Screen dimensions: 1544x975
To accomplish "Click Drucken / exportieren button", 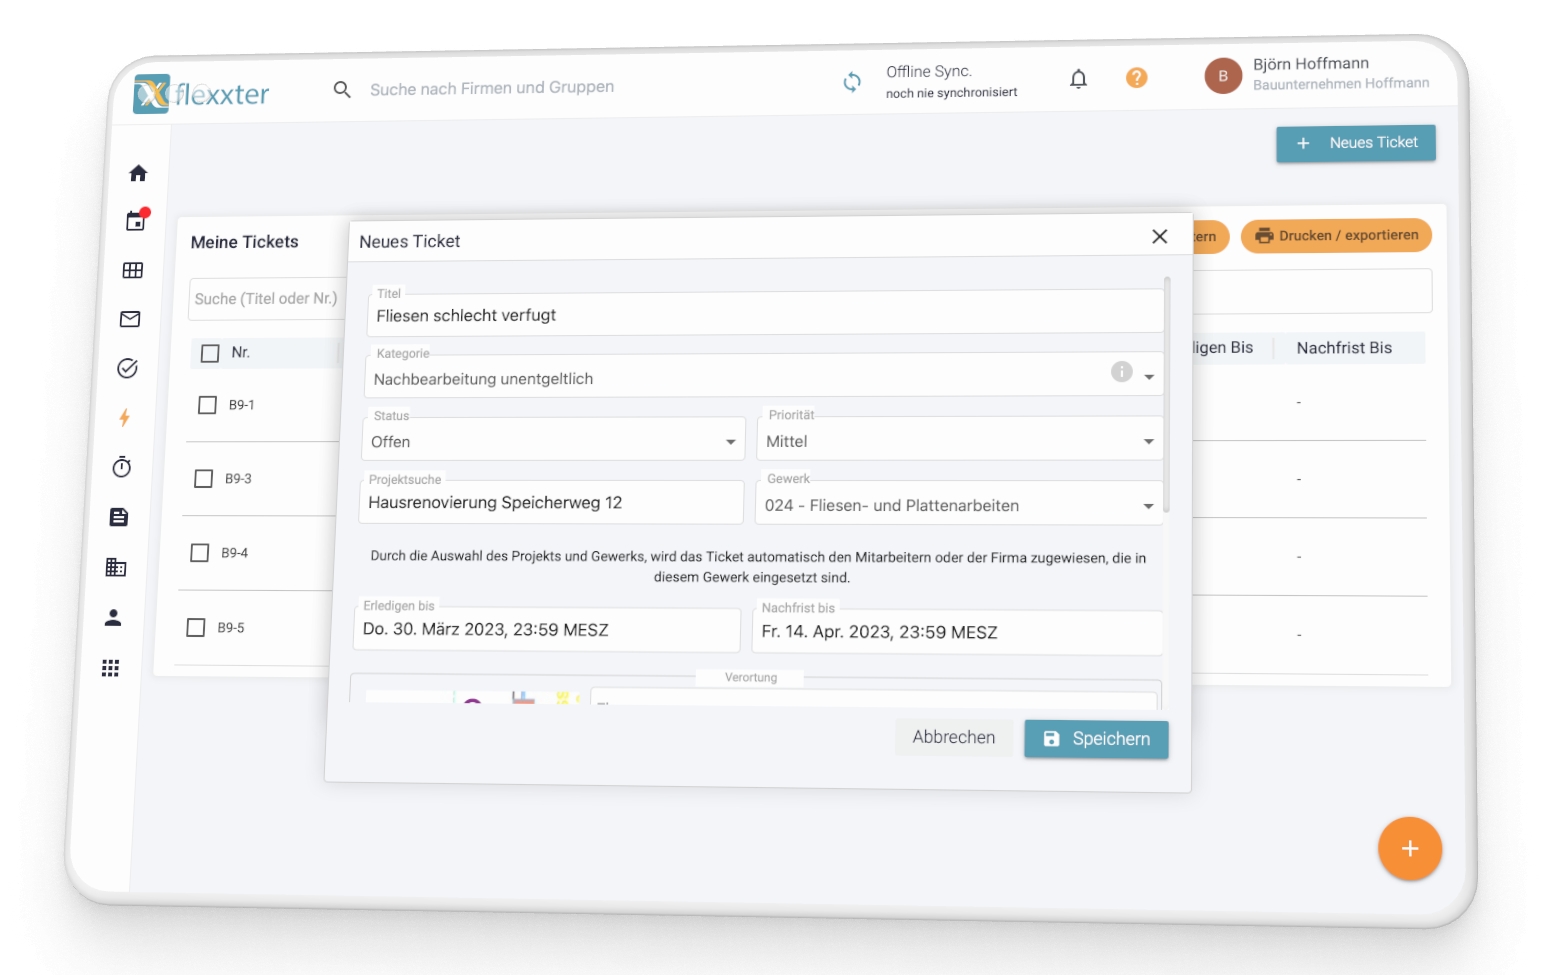I will tap(1336, 236).
